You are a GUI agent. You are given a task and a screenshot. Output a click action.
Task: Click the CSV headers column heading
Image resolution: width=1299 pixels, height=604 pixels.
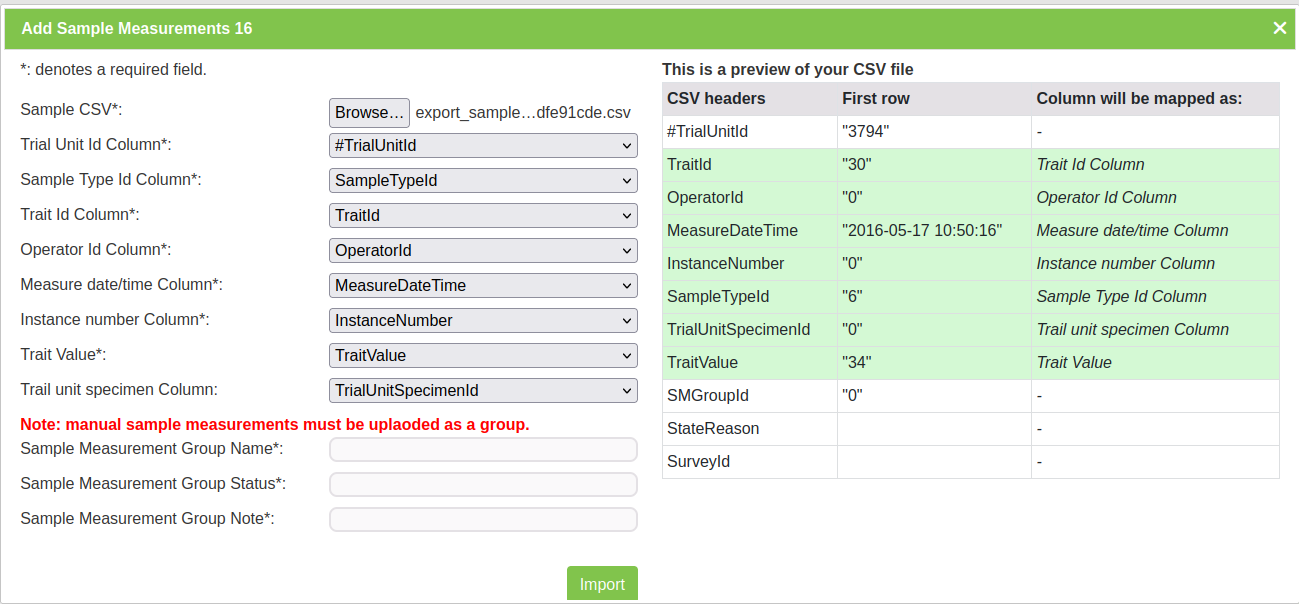pyautogui.click(x=716, y=99)
